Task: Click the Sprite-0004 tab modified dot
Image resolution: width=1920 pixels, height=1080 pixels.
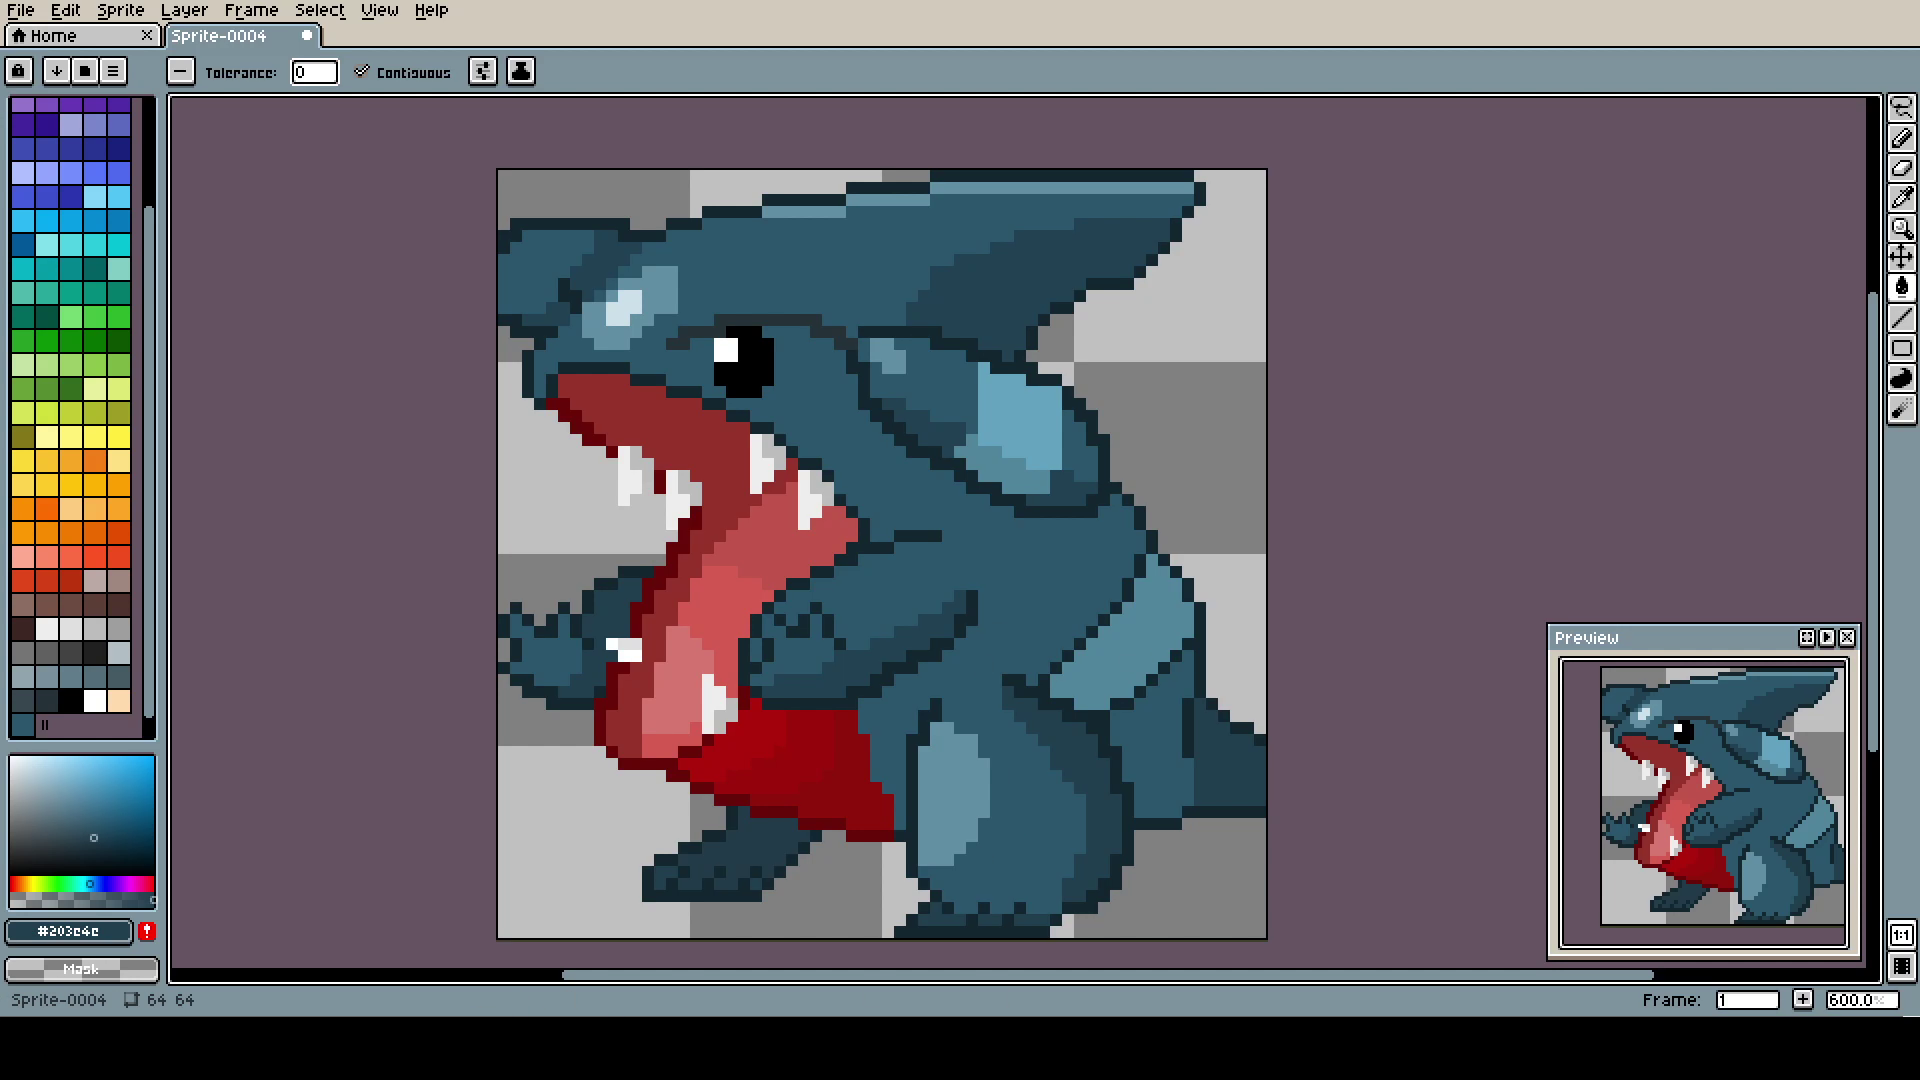Action: tap(307, 36)
